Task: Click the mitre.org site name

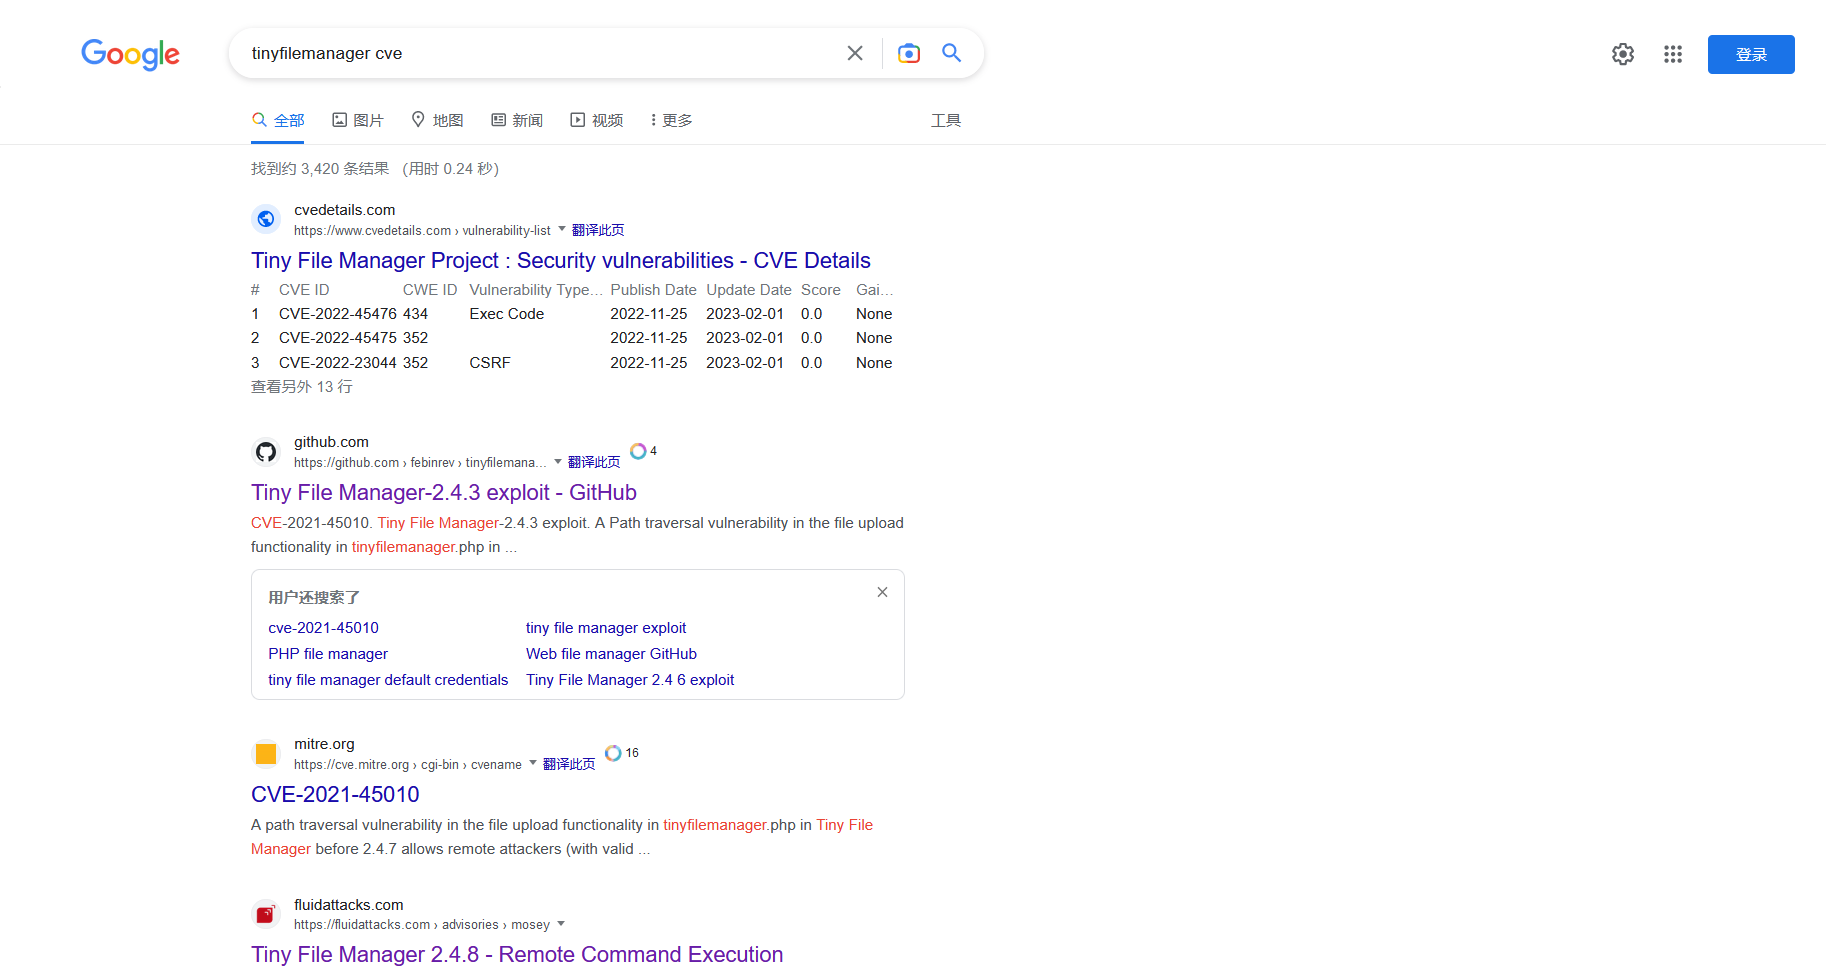Action: tap(324, 744)
